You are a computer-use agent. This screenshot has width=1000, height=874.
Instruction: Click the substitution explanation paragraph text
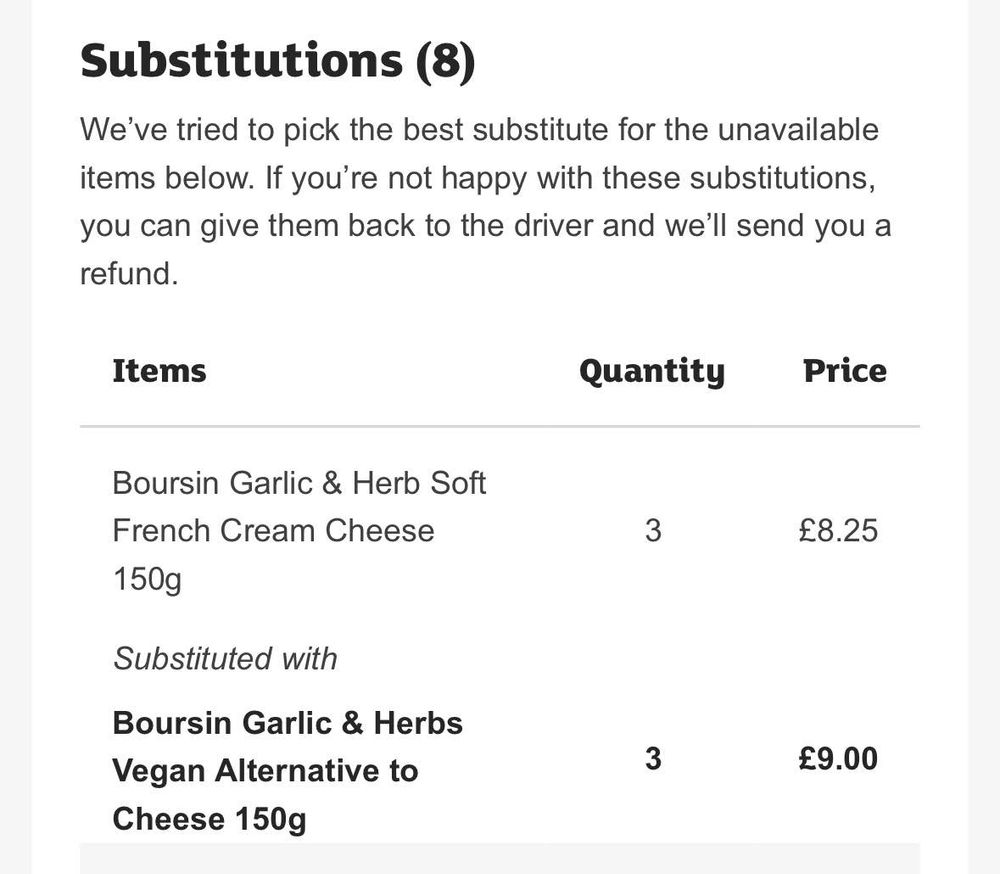click(x=485, y=202)
